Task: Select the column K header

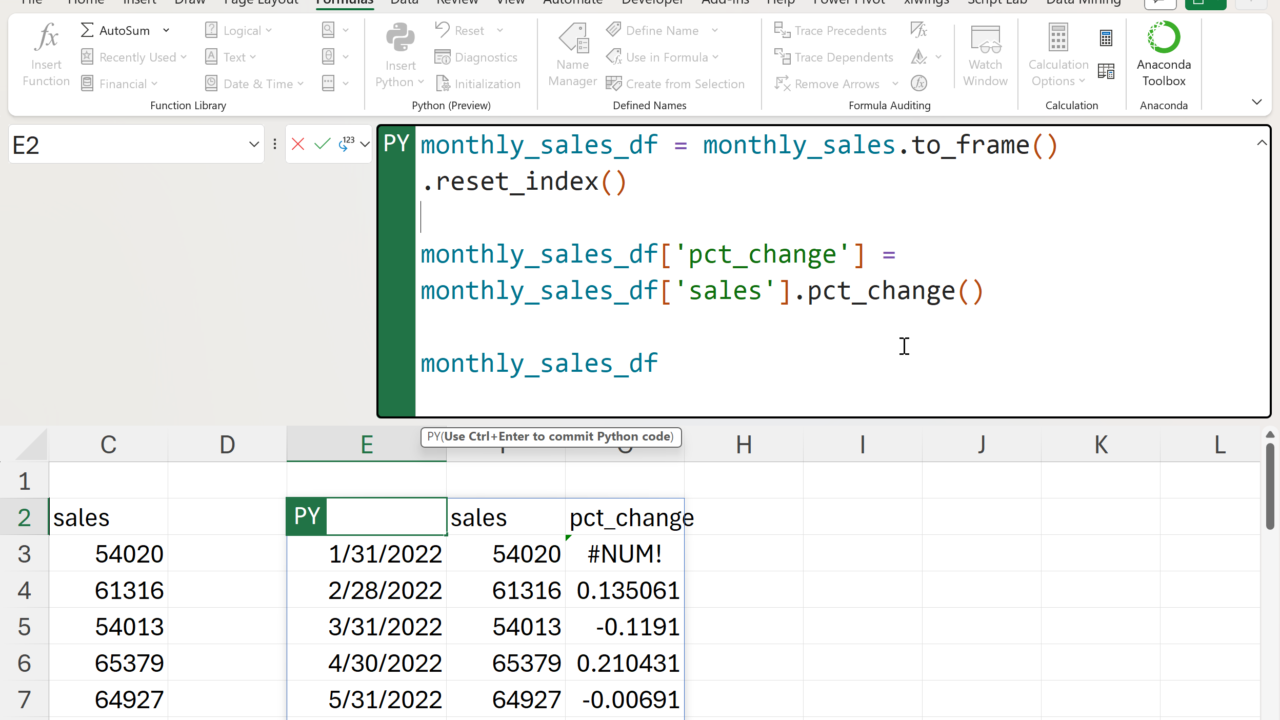Action: (x=1100, y=445)
